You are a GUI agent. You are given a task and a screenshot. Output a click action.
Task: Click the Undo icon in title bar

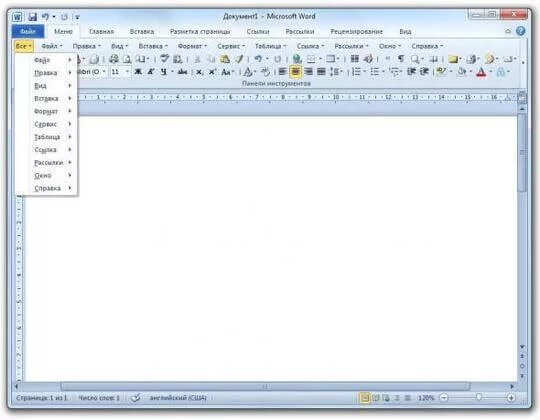[45, 17]
